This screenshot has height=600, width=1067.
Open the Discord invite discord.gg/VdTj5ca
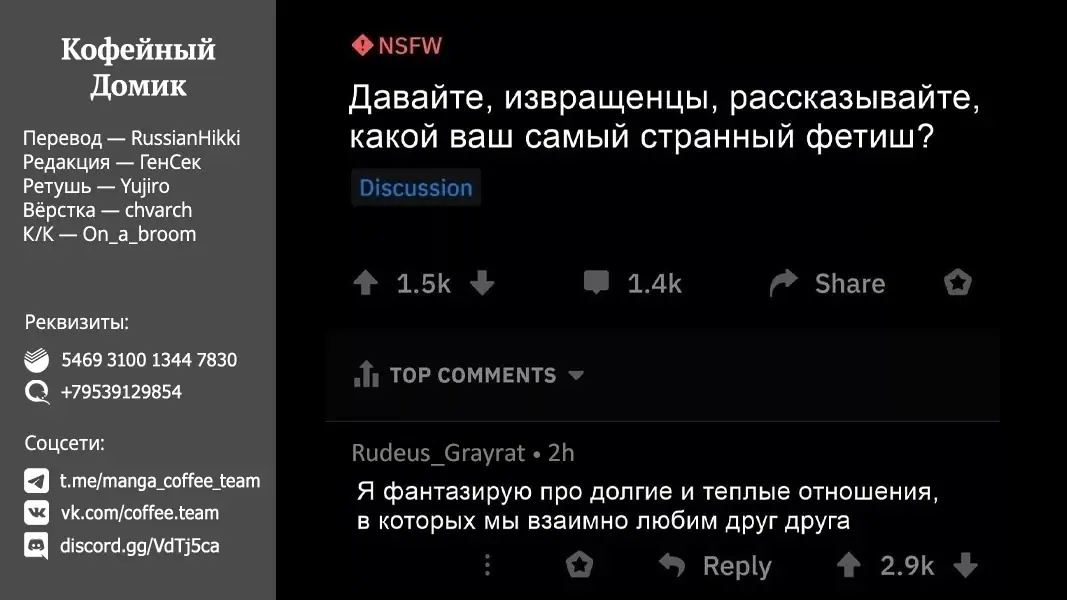point(139,546)
